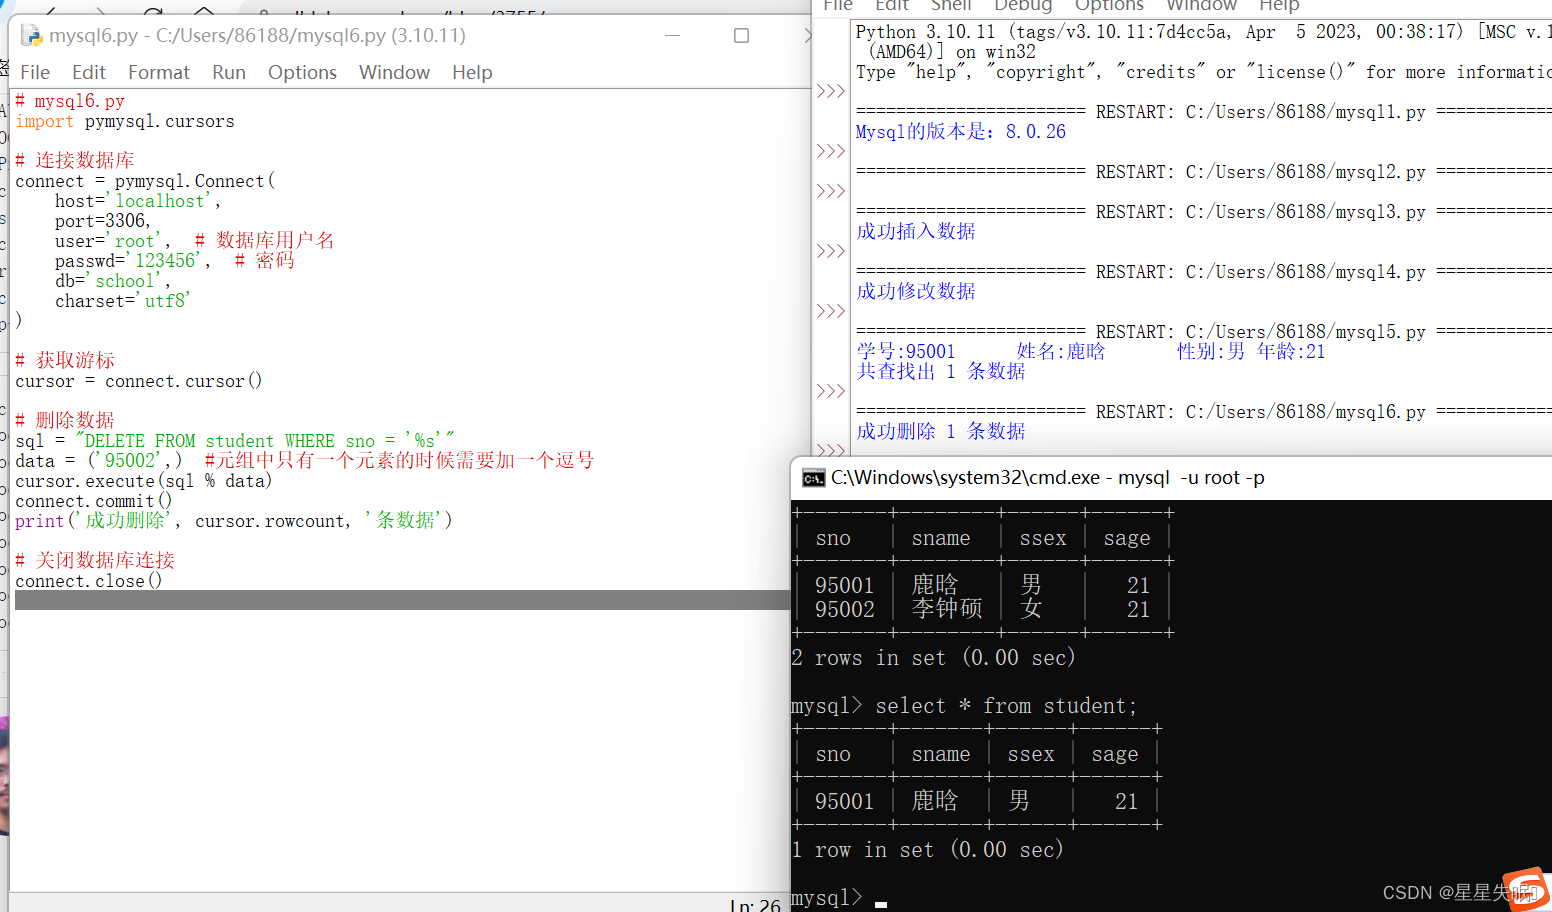Viewport: 1552px width, 912px height.
Task: Minimize the mysql6.py editor window
Action: (673, 35)
